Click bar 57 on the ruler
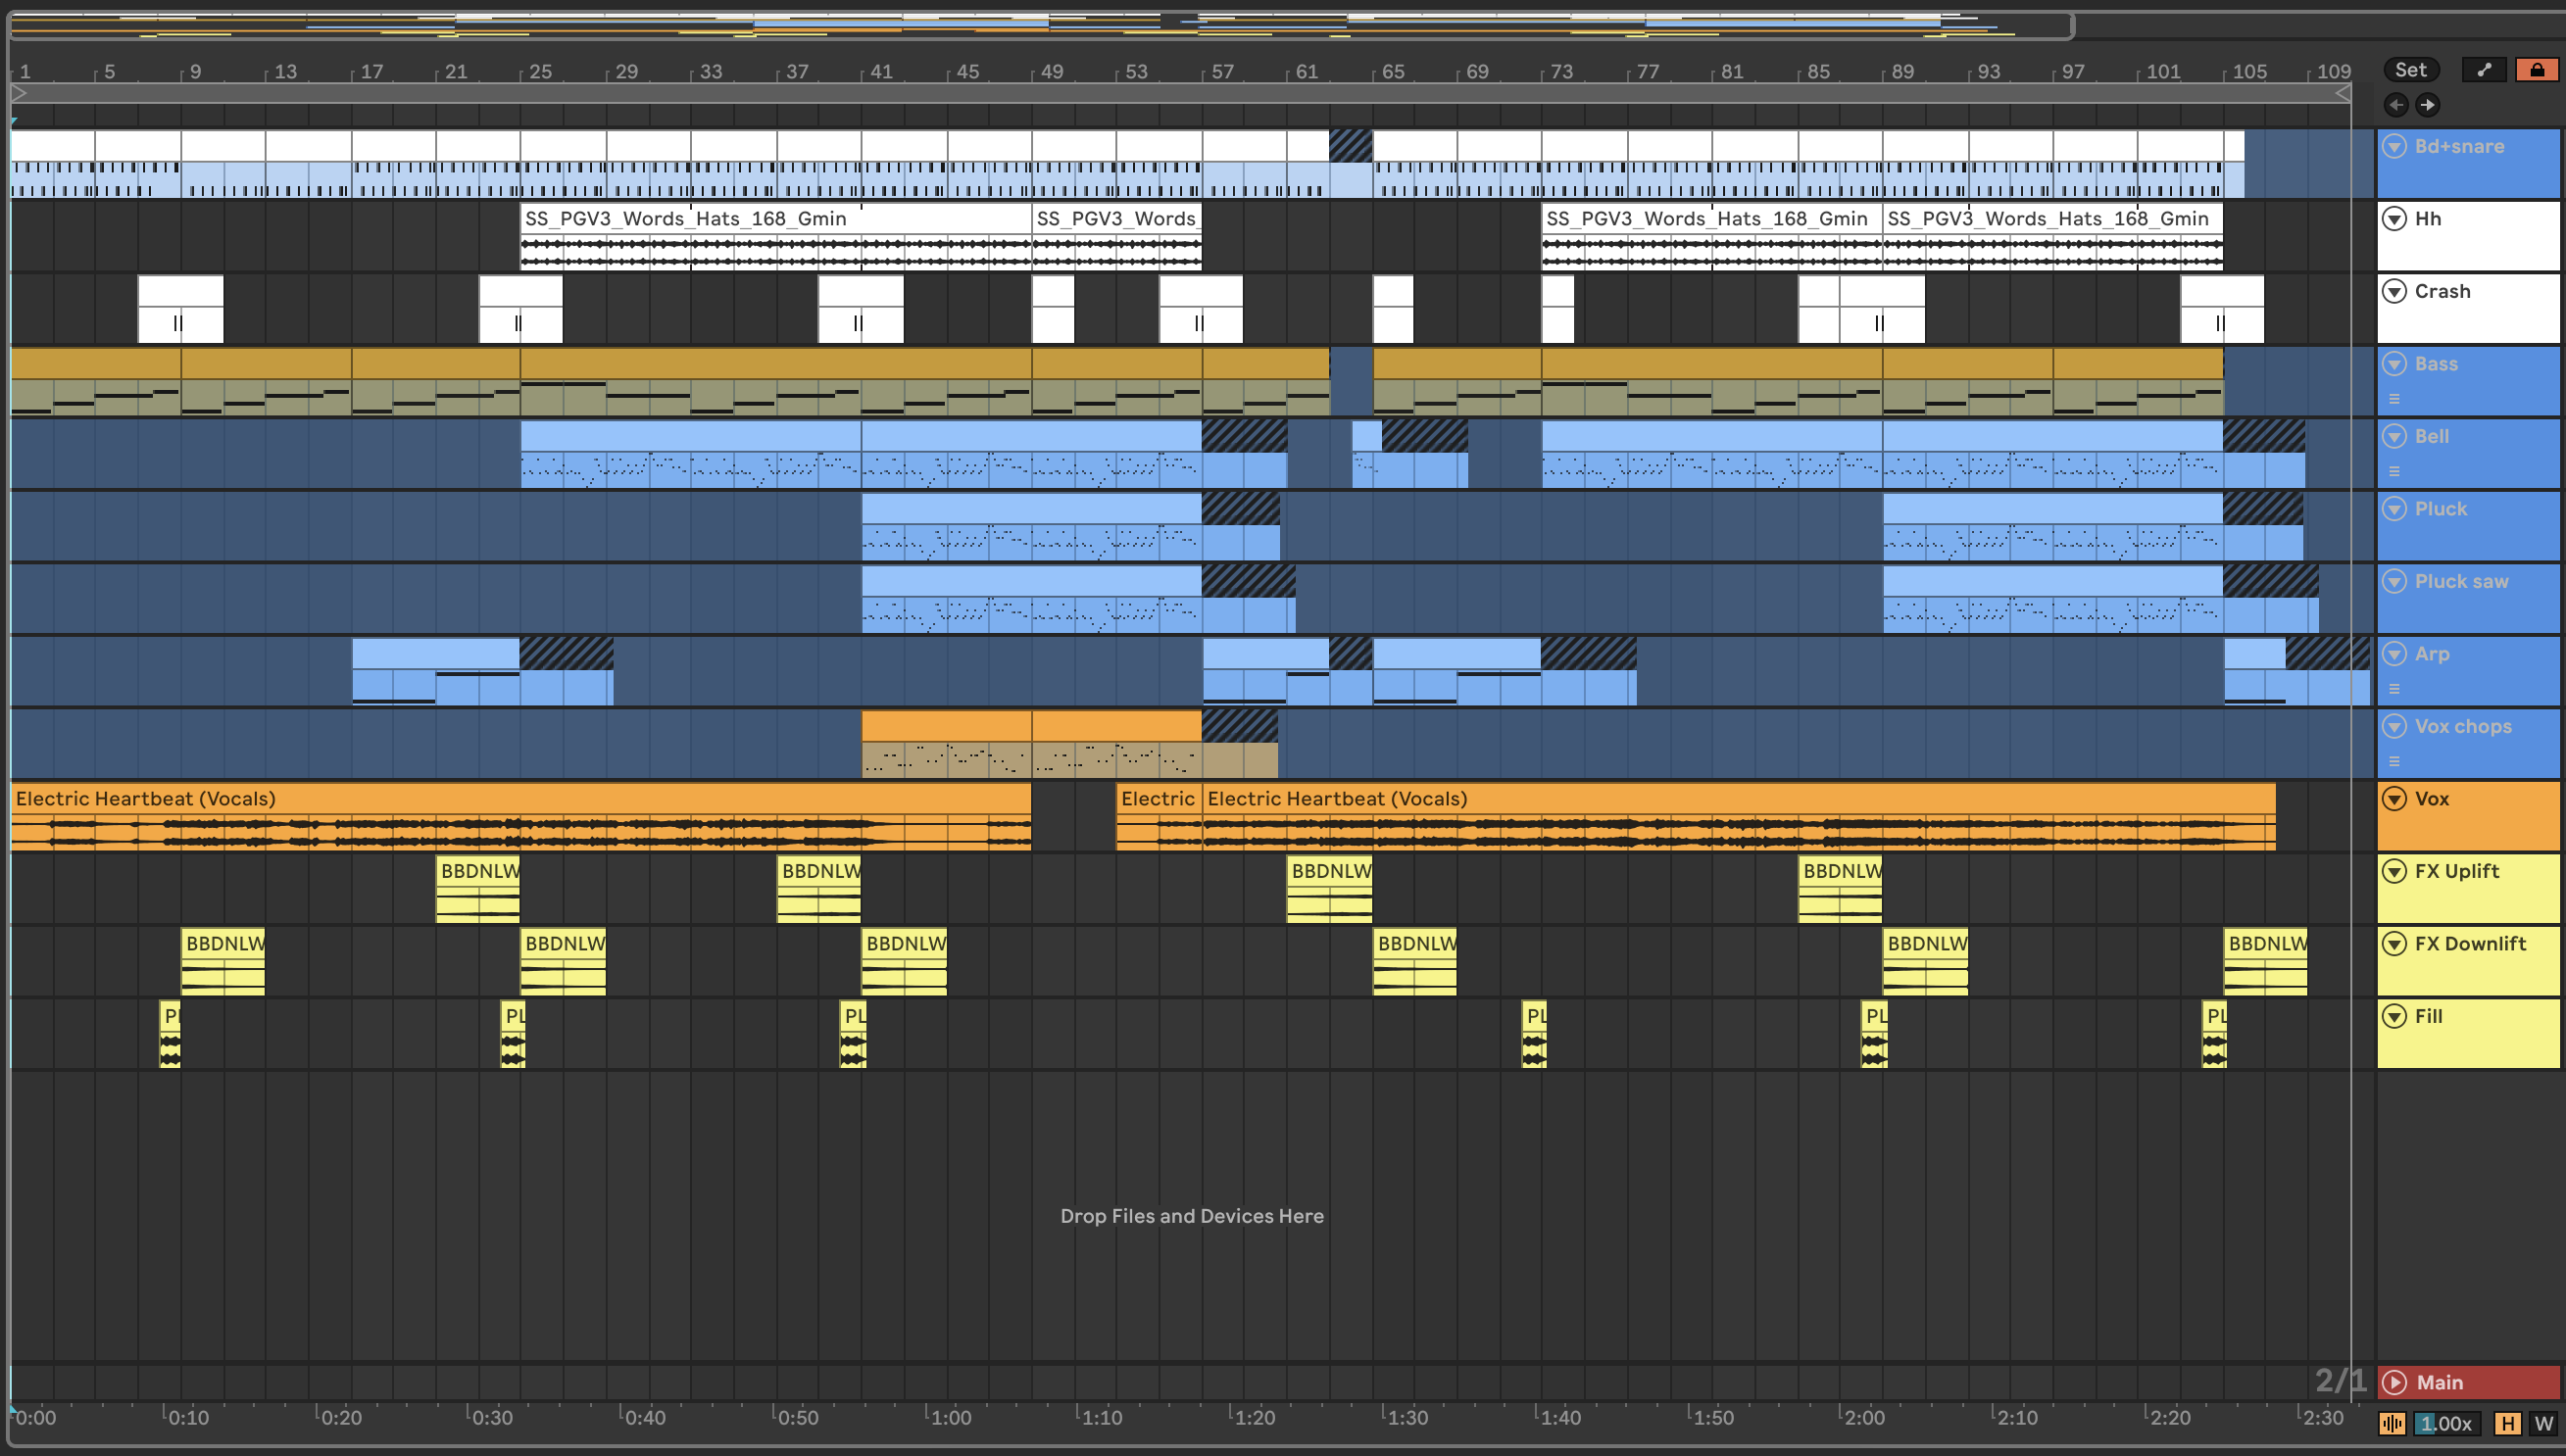2566x1456 pixels. click(x=1218, y=72)
